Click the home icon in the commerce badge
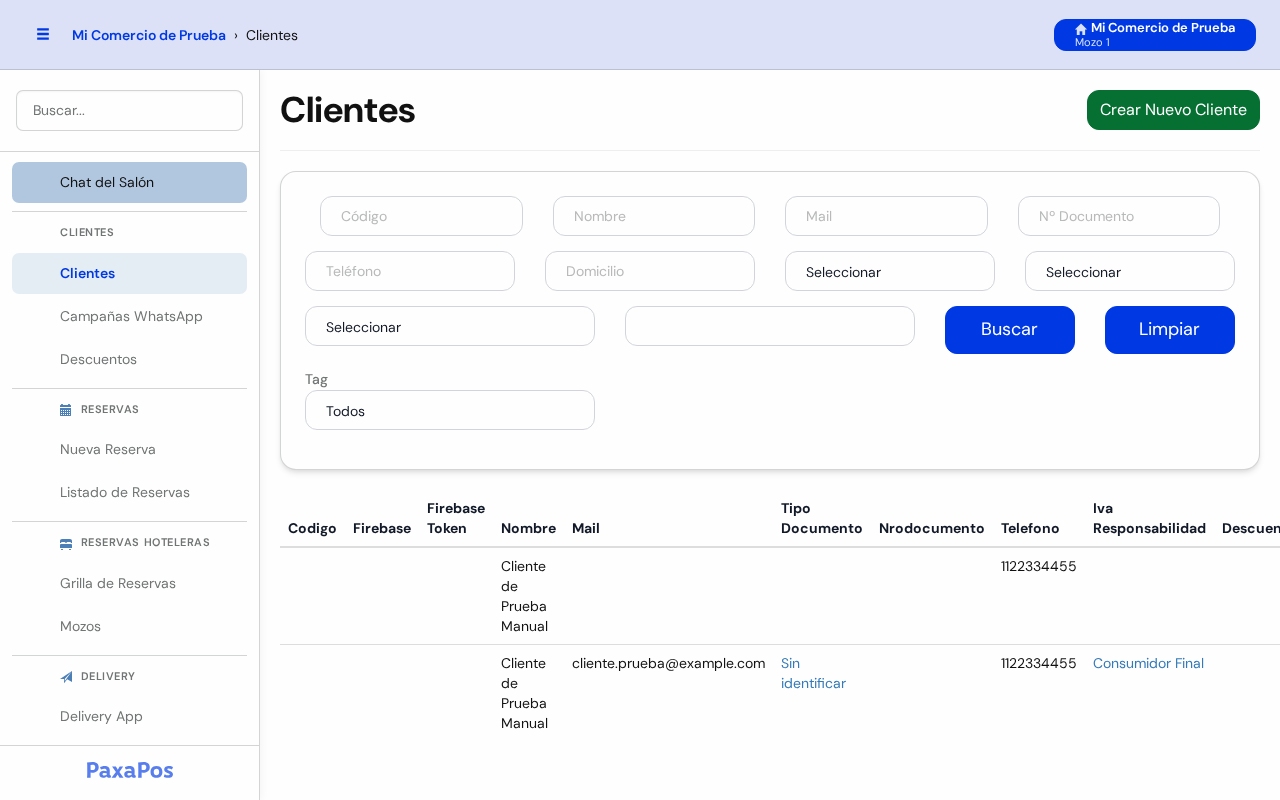The image size is (1280, 800). pyautogui.click(x=1081, y=29)
